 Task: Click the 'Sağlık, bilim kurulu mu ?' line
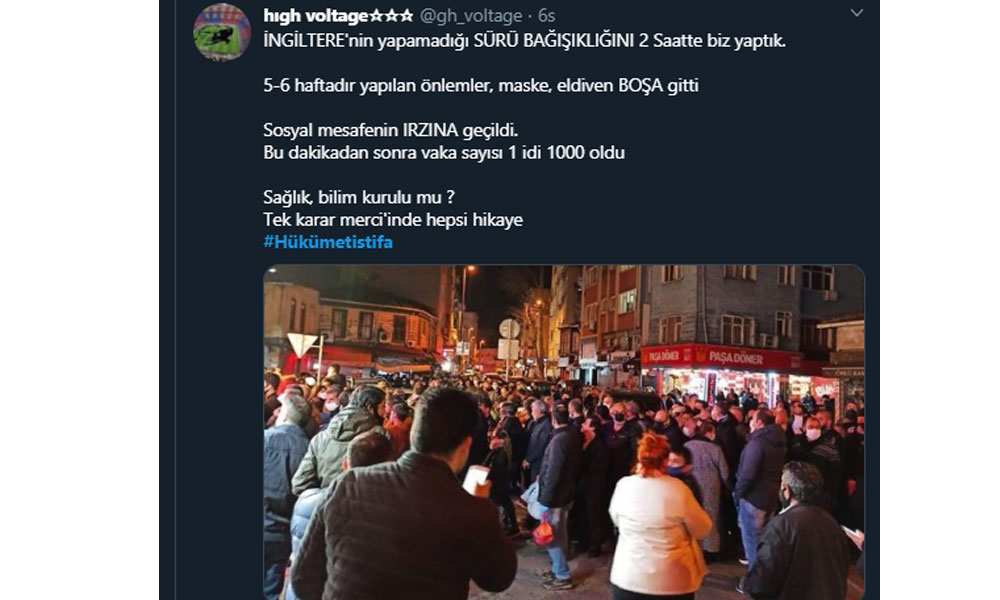pos(359,197)
